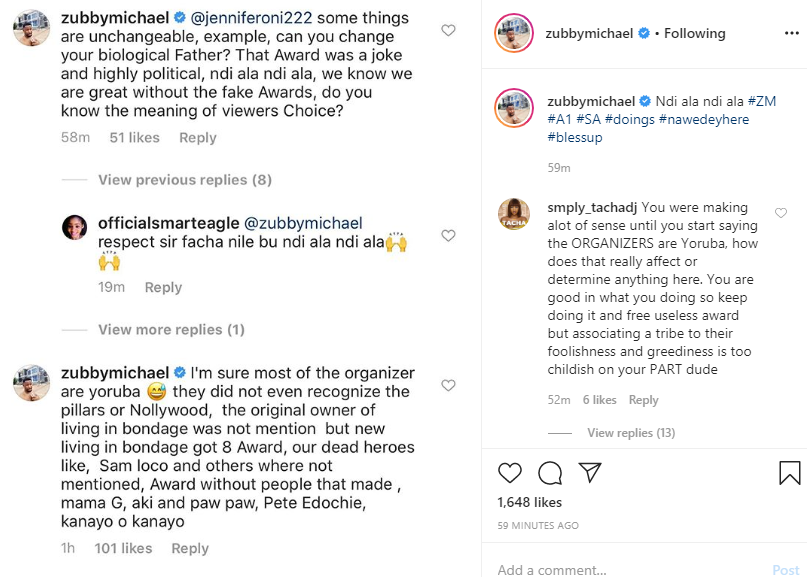Image resolution: width=807 pixels, height=577 pixels.
Task: Open the comment bubble icon
Action: (550, 472)
